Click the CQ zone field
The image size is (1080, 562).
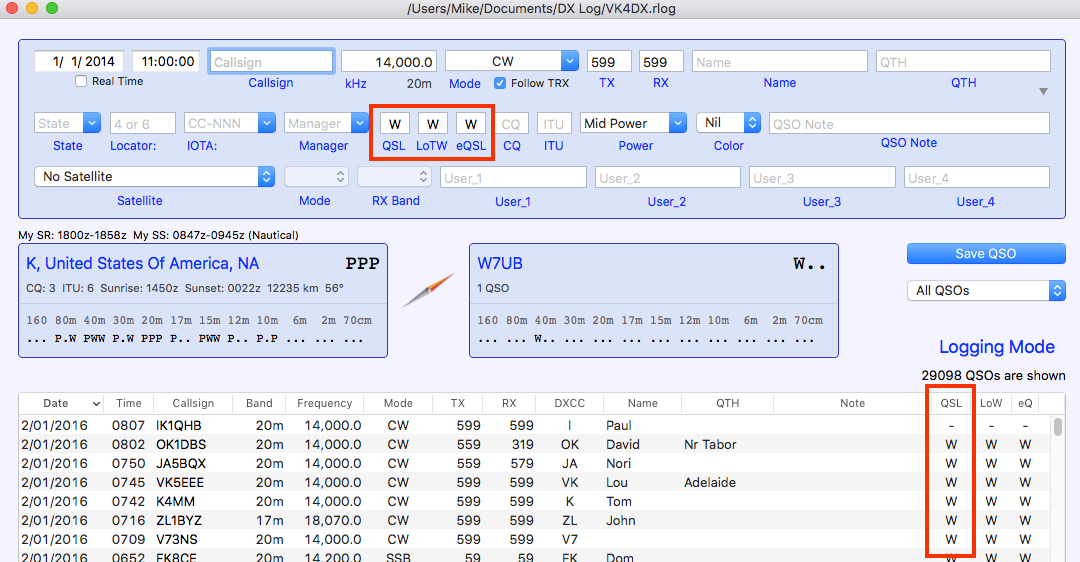point(511,124)
